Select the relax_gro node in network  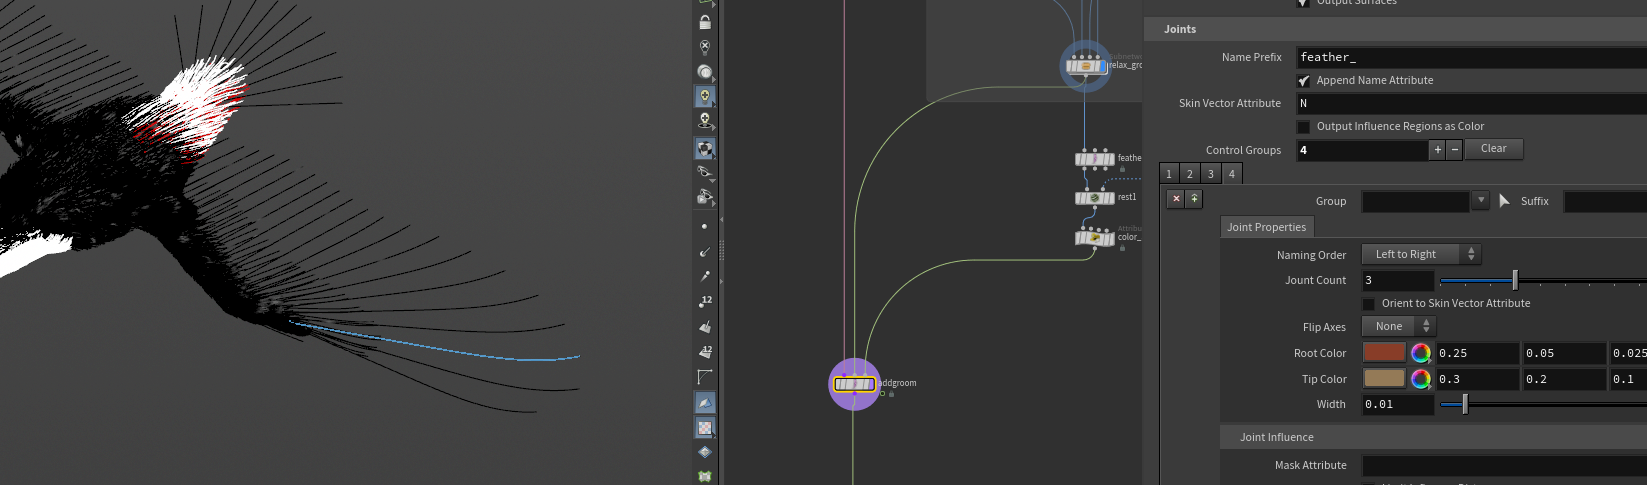1085,66
